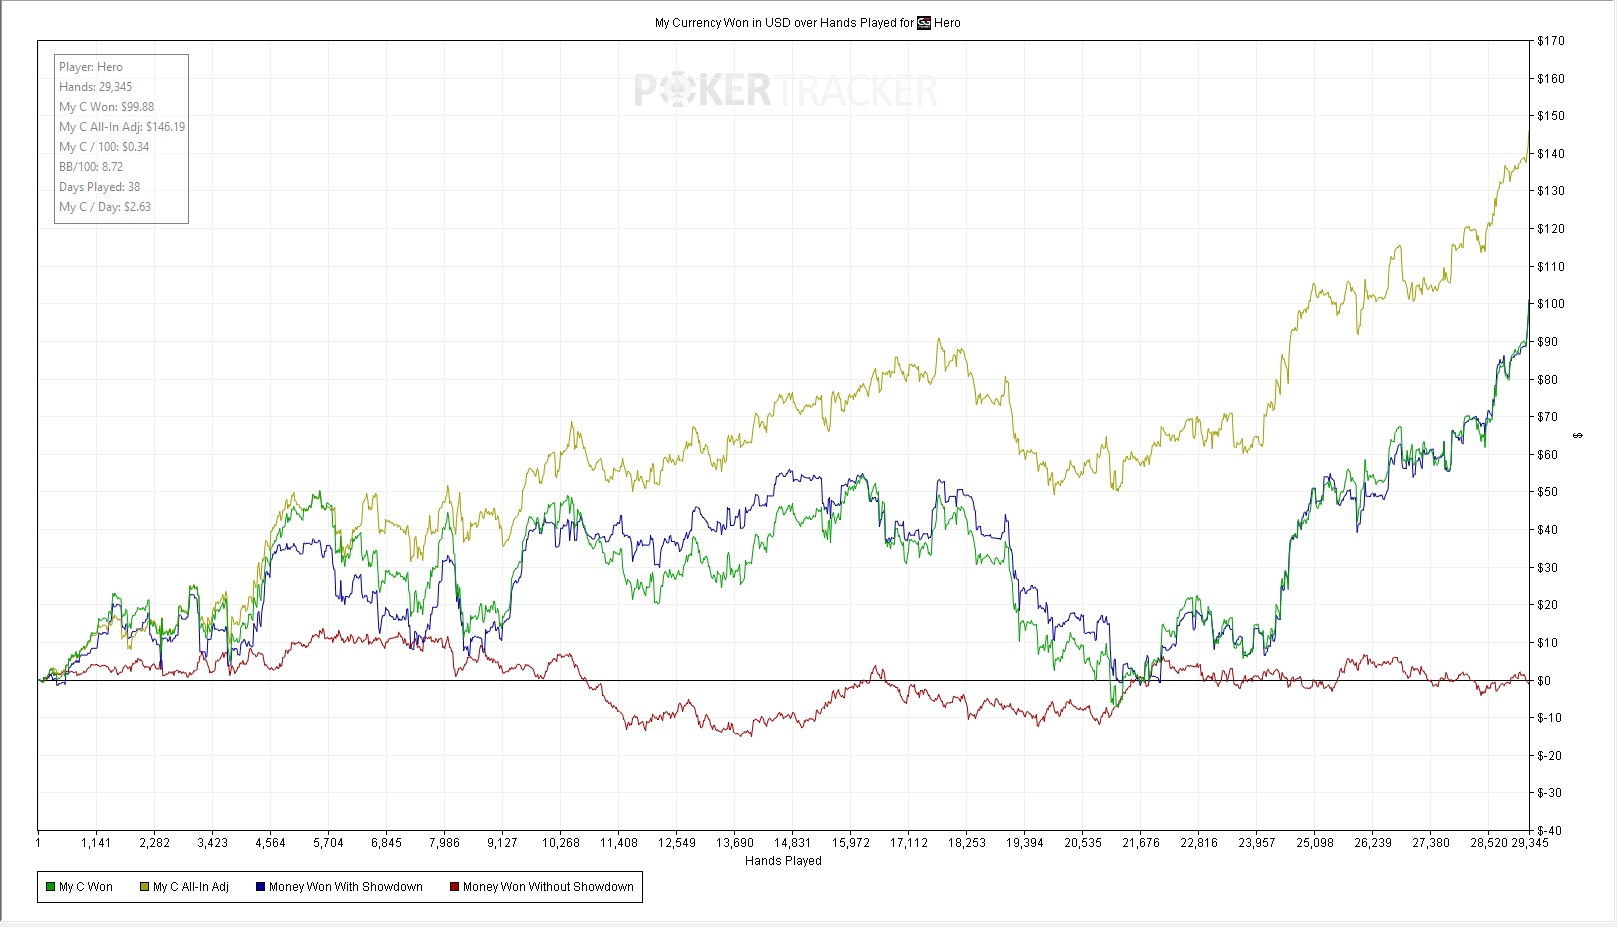
Task: Click the "$30" y-axis label
Action: 1548,568
